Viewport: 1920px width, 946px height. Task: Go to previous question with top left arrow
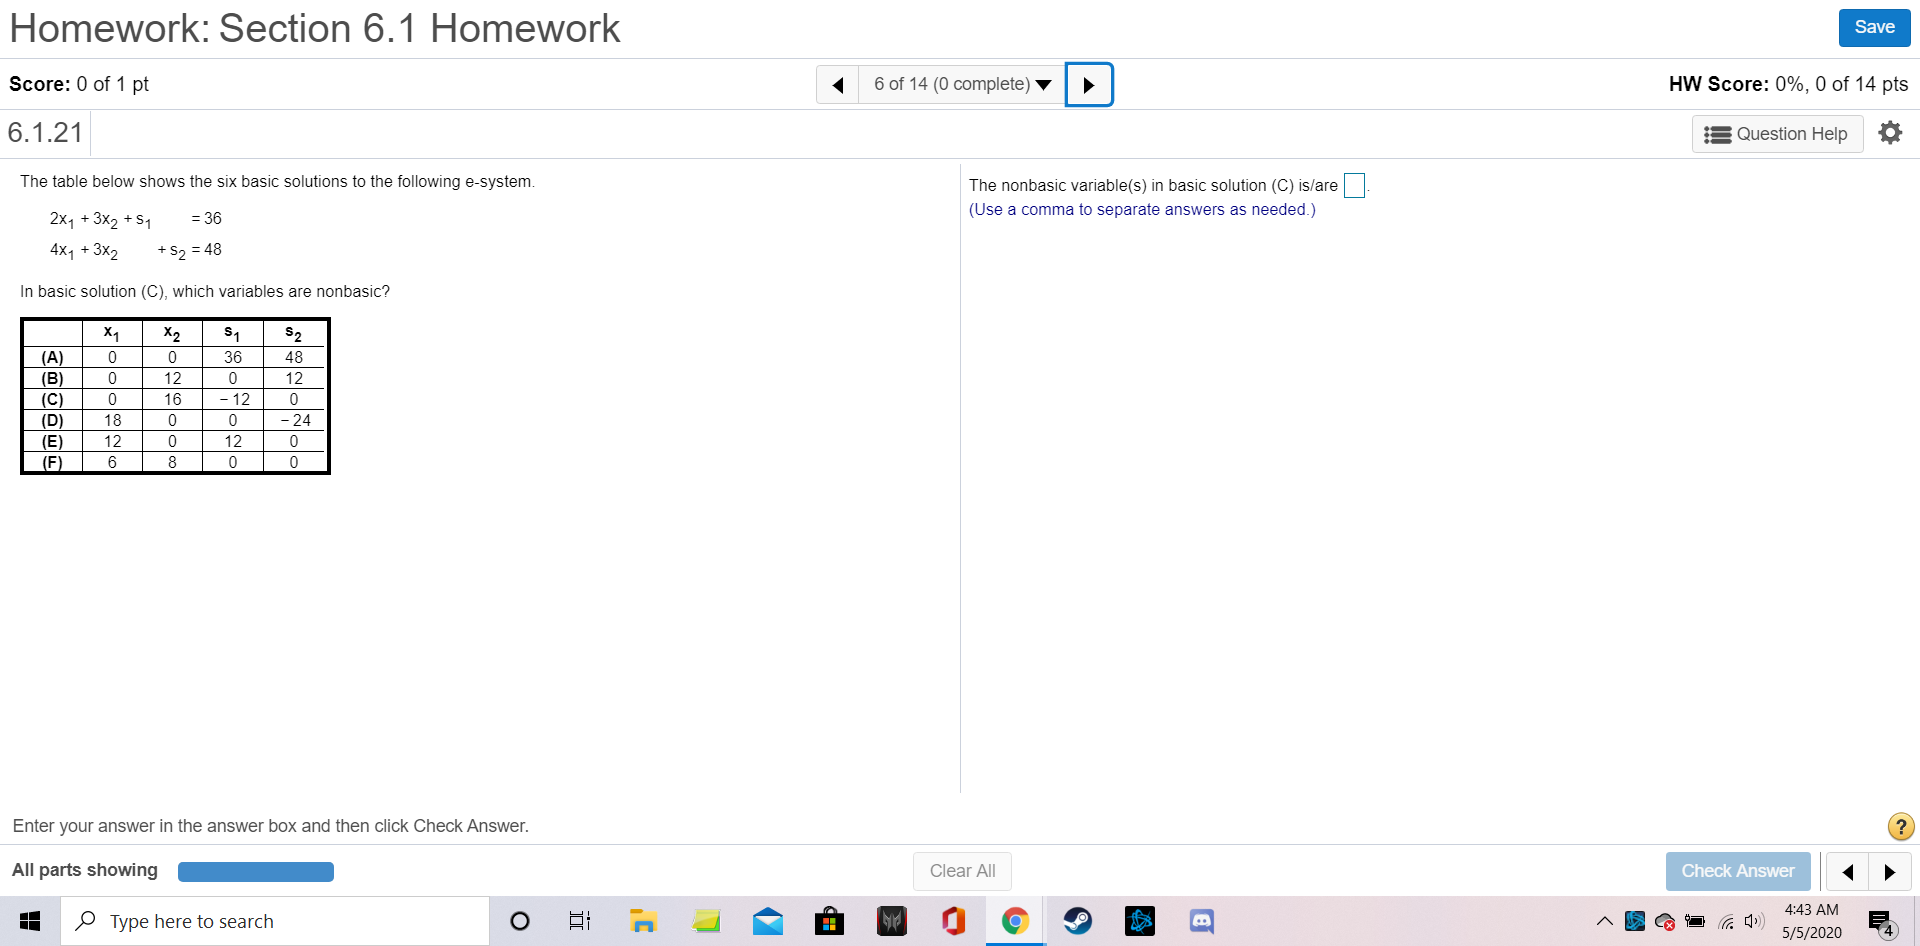(x=838, y=84)
